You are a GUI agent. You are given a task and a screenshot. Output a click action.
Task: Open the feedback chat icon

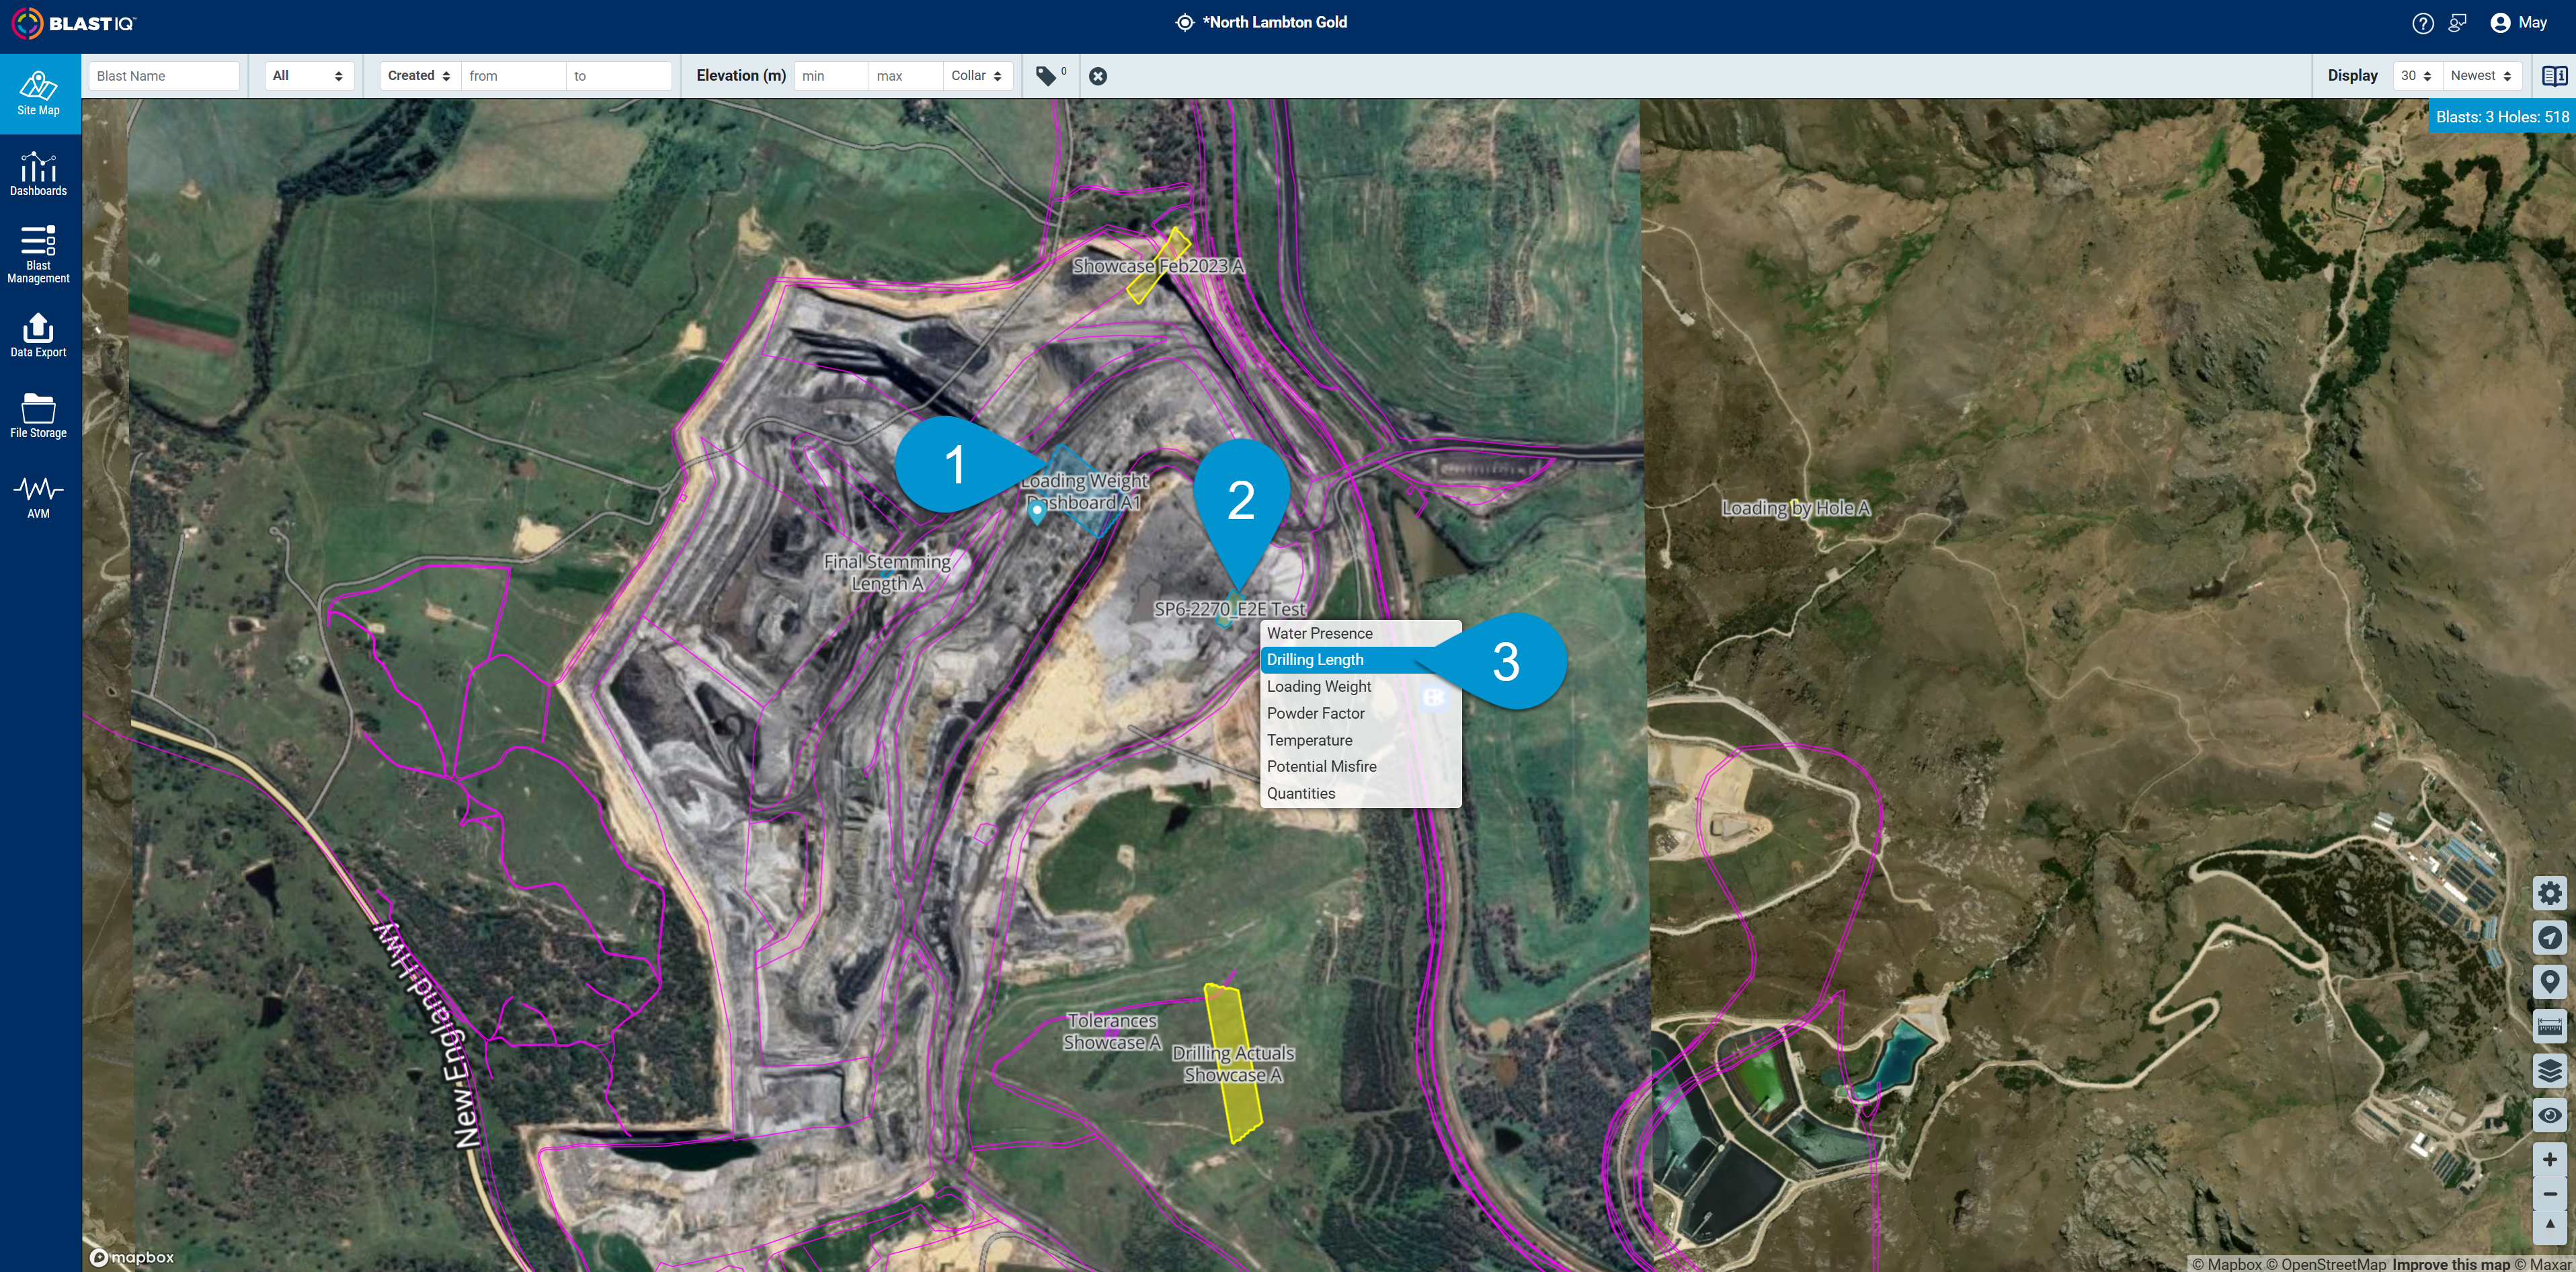tap(2457, 23)
